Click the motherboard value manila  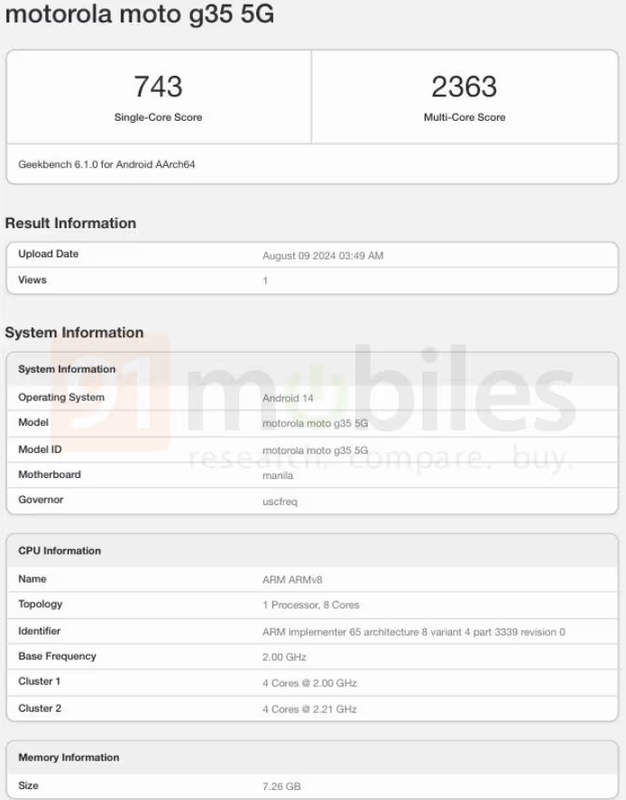278,476
